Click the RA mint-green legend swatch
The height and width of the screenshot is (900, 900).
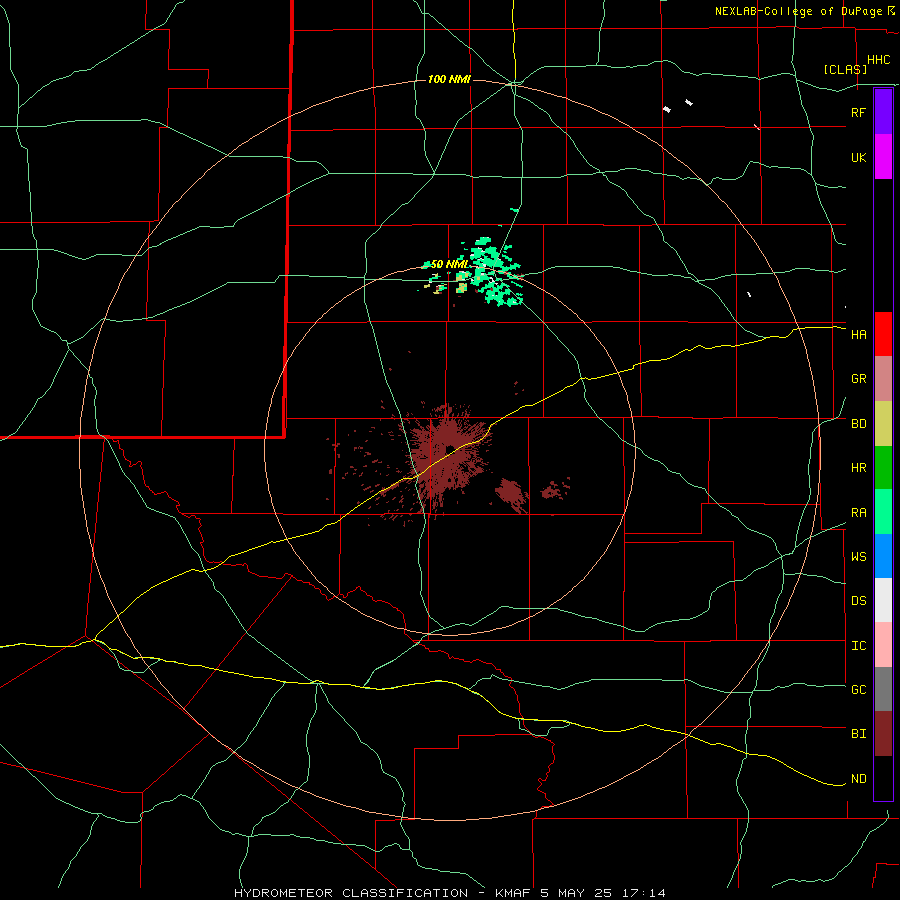(883, 512)
